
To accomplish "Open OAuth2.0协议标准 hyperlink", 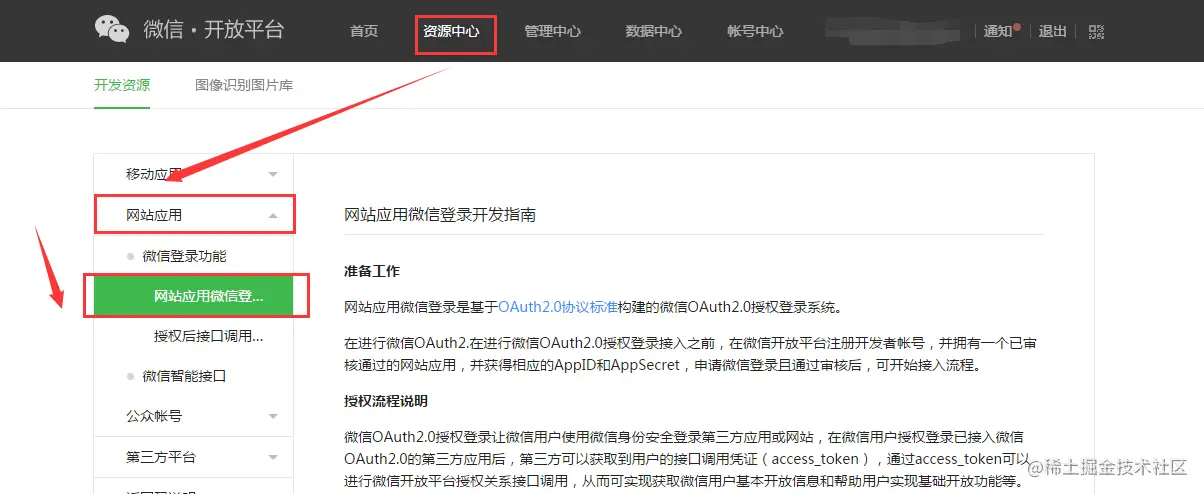I will pyautogui.click(x=558, y=306).
